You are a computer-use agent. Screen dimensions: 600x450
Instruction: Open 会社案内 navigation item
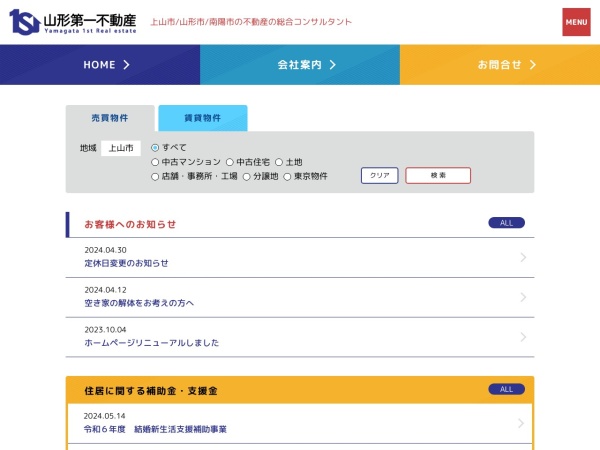pos(300,65)
